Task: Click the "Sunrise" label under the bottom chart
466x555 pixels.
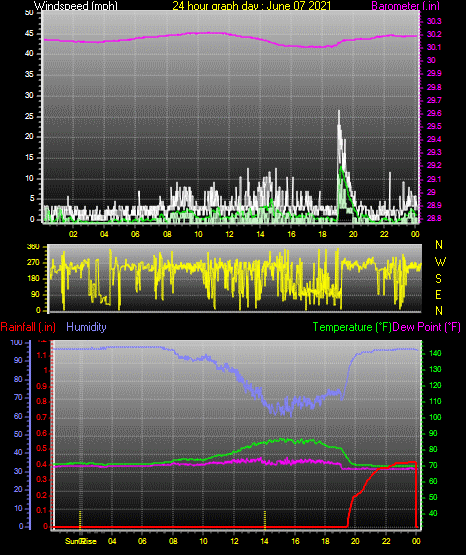Action: click(x=80, y=541)
